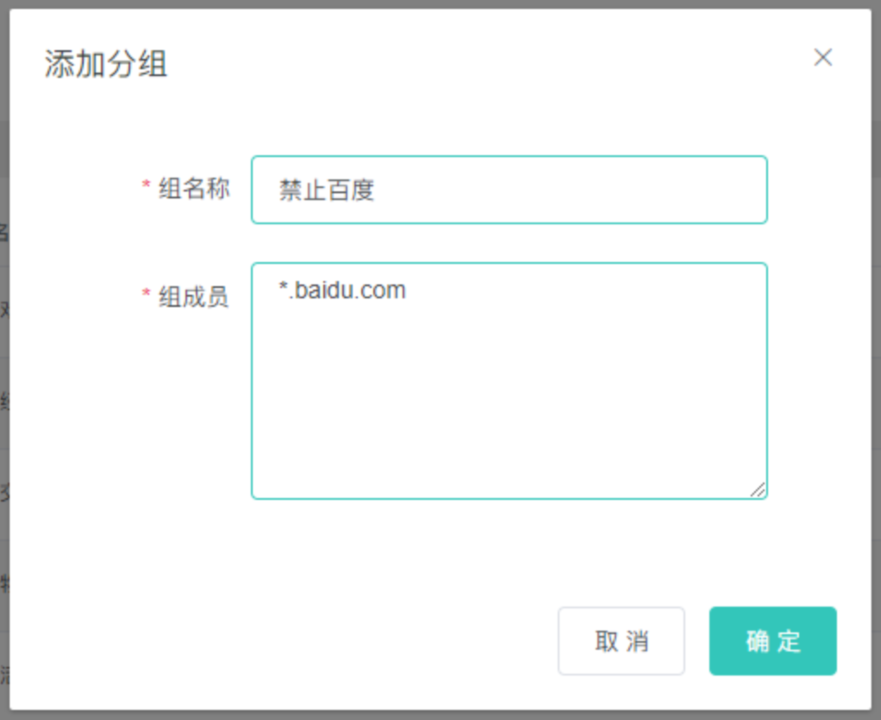Image resolution: width=881 pixels, height=720 pixels.
Task: Click the 组名称 field label
Action: pos(194,188)
